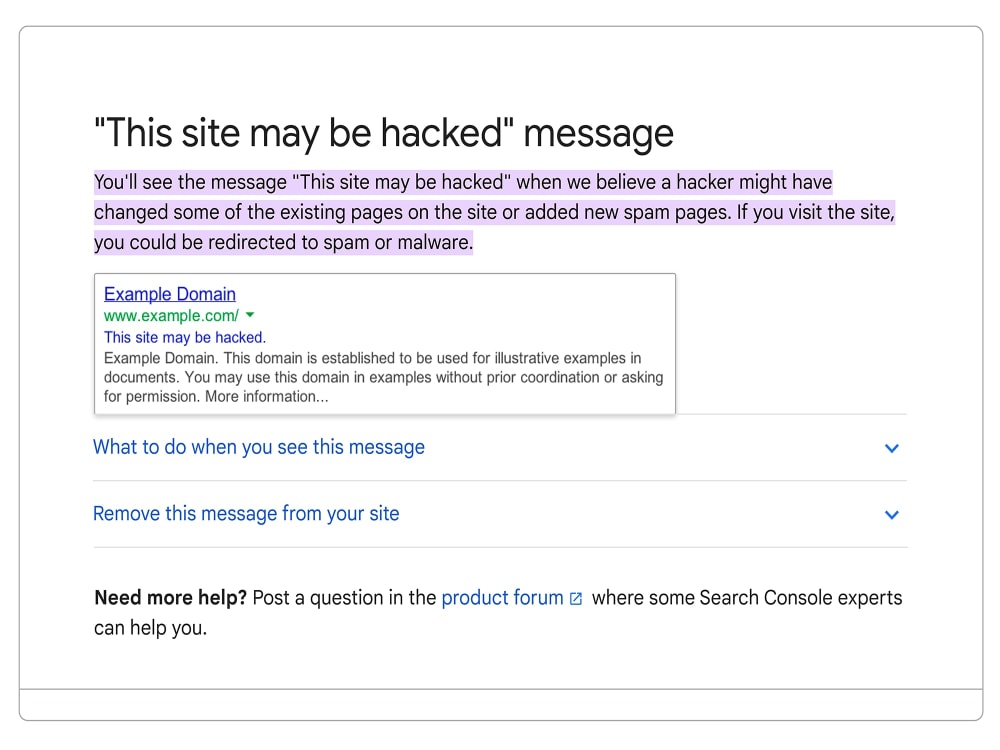This screenshot has height=750, width=1000.
Task: Click the highlighted paragraph starting 'You'll see the message'
Action: [494, 212]
